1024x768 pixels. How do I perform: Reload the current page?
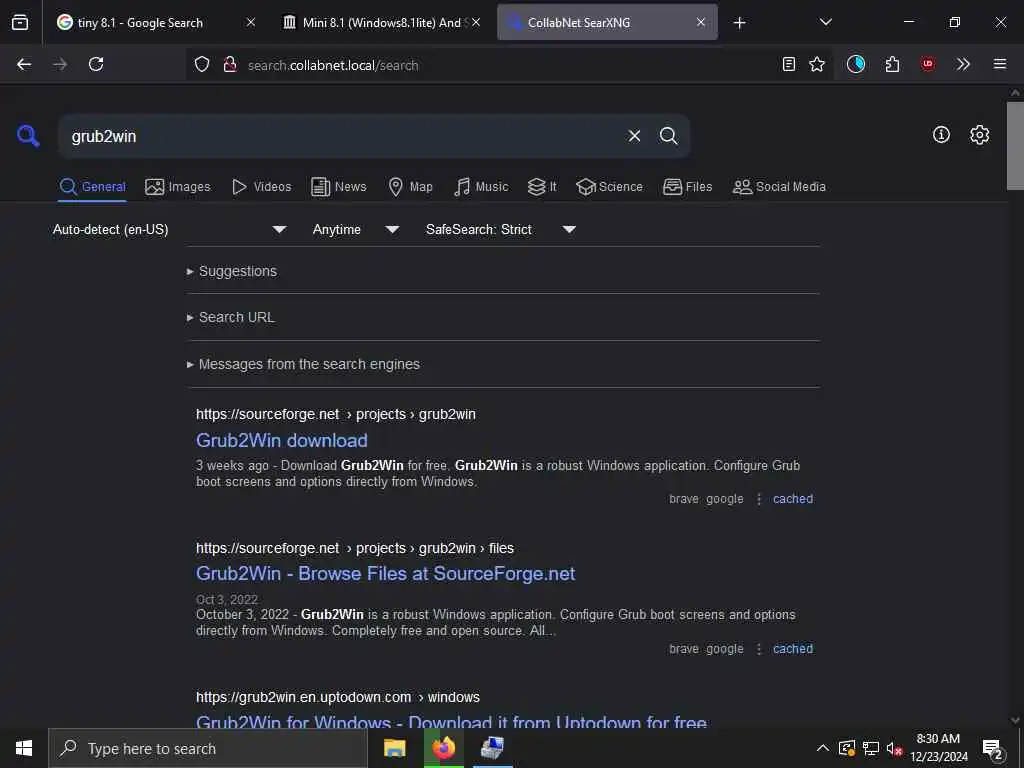(x=96, y=64)
